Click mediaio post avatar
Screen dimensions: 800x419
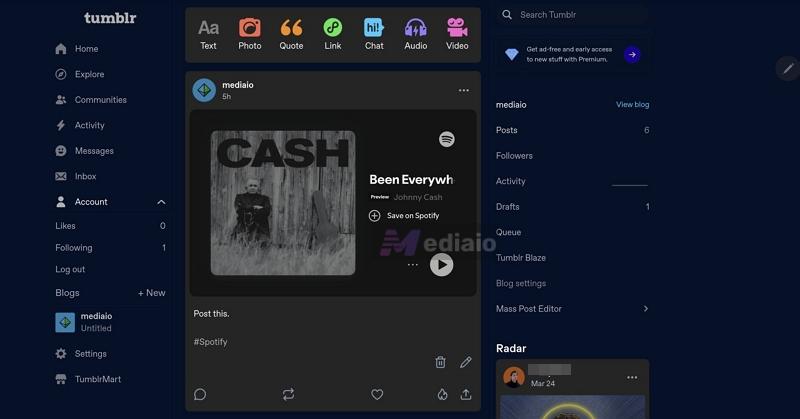pyautogui.click(x=204, y=90)
